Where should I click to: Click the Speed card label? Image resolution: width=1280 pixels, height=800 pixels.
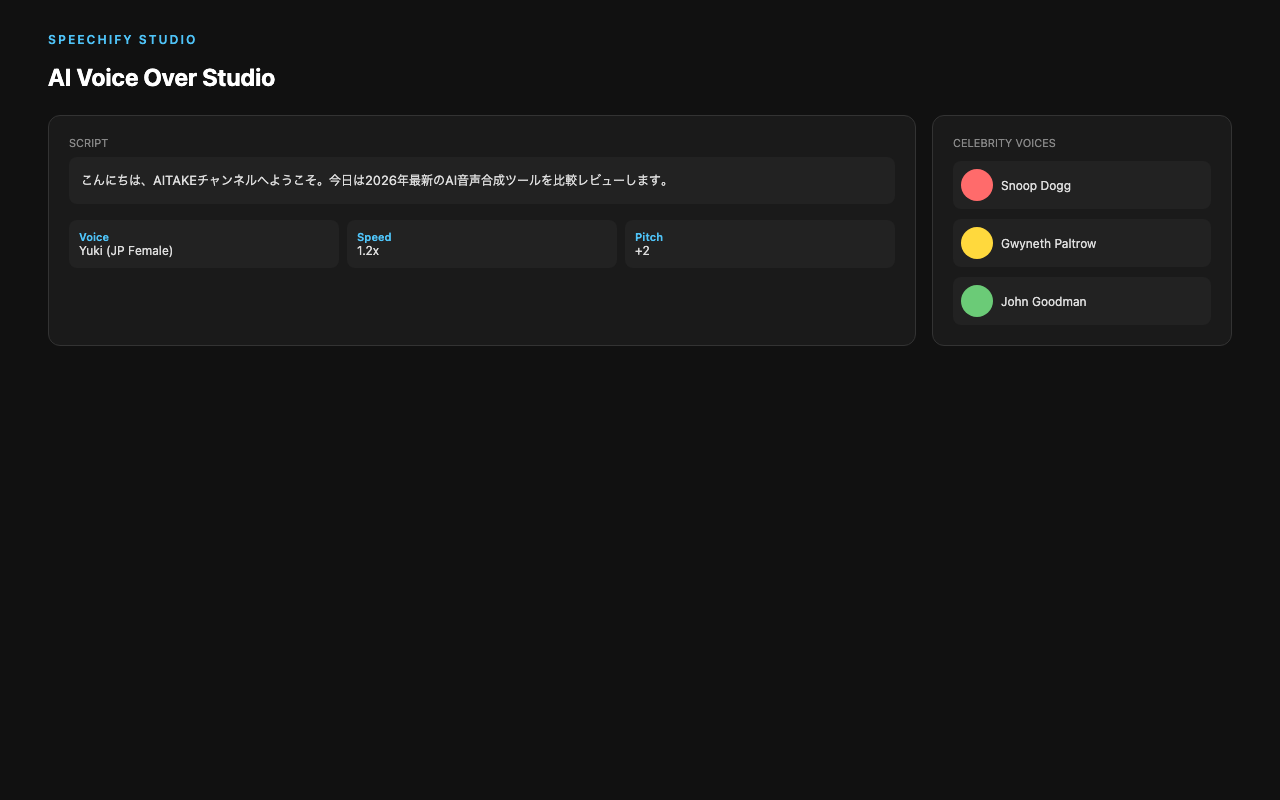tap(373, 237)
